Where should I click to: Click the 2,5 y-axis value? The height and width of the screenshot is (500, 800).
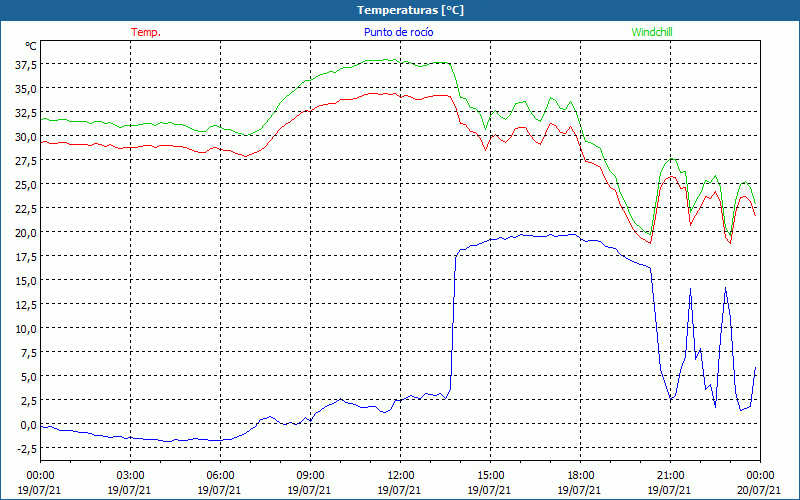coord(29,400)
